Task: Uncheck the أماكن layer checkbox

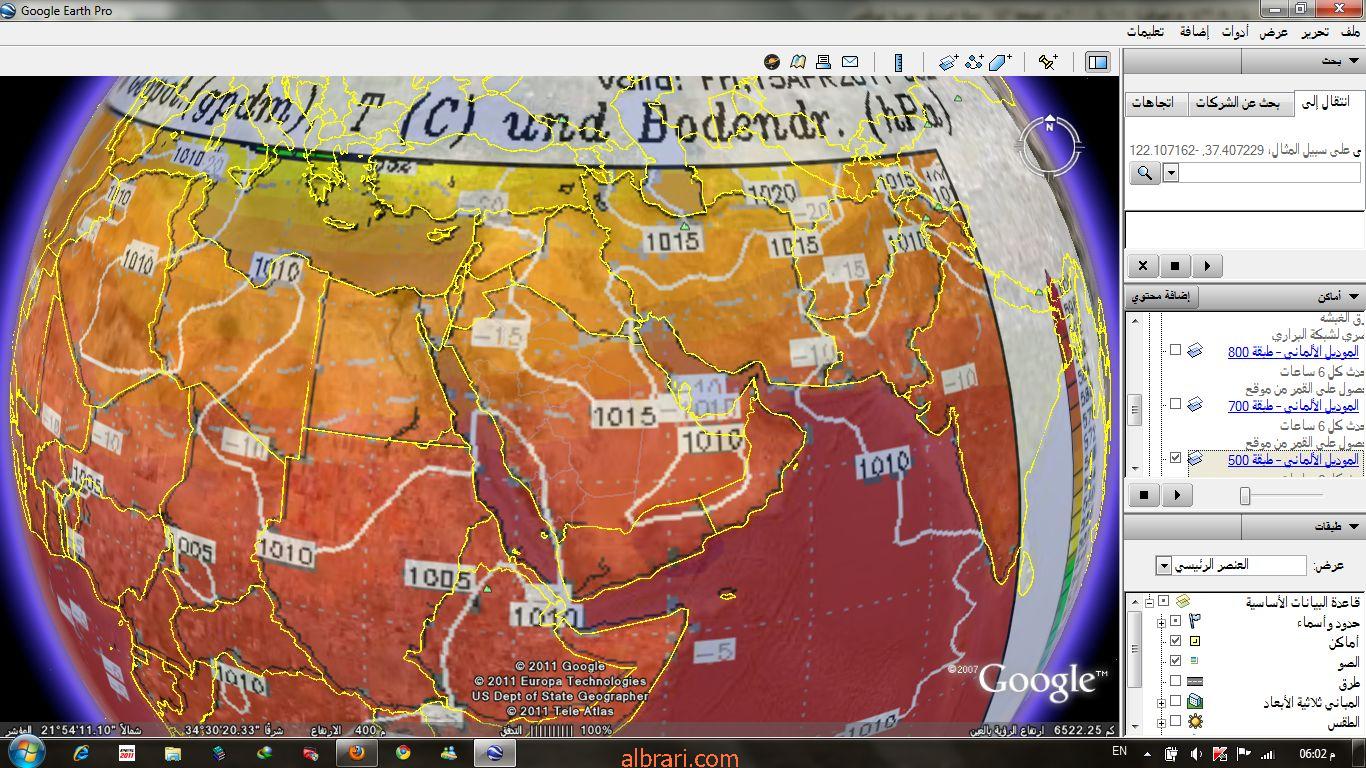Action: [1176, 641]
